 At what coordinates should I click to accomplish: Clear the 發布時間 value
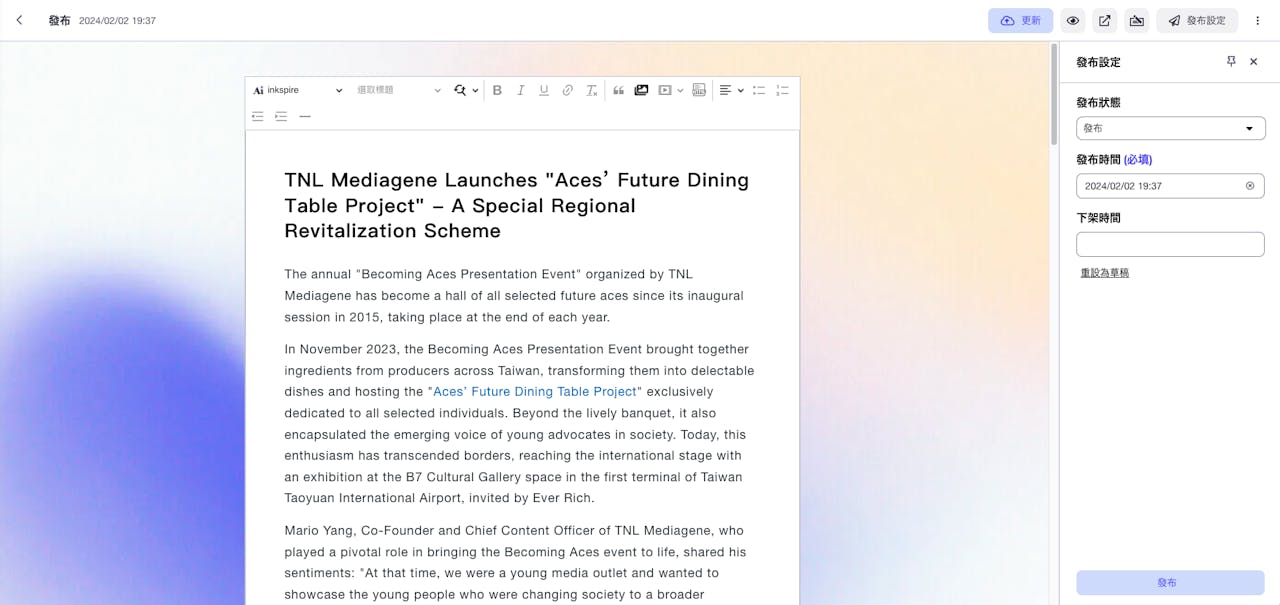click(x=1250, y=186)
